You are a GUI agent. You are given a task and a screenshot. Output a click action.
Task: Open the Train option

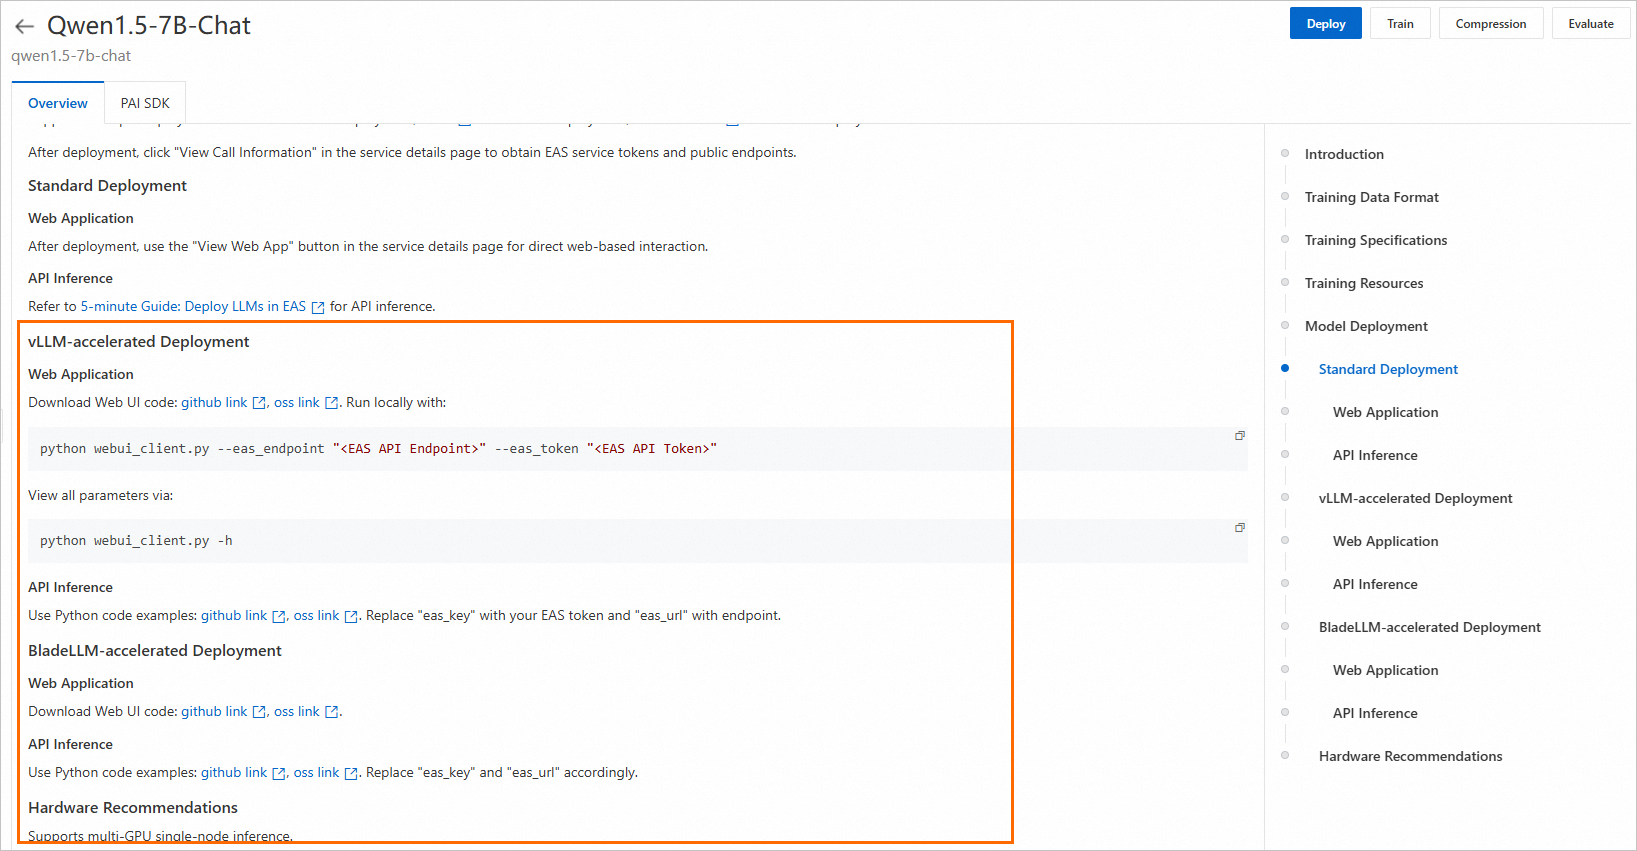coord(1400,24)
